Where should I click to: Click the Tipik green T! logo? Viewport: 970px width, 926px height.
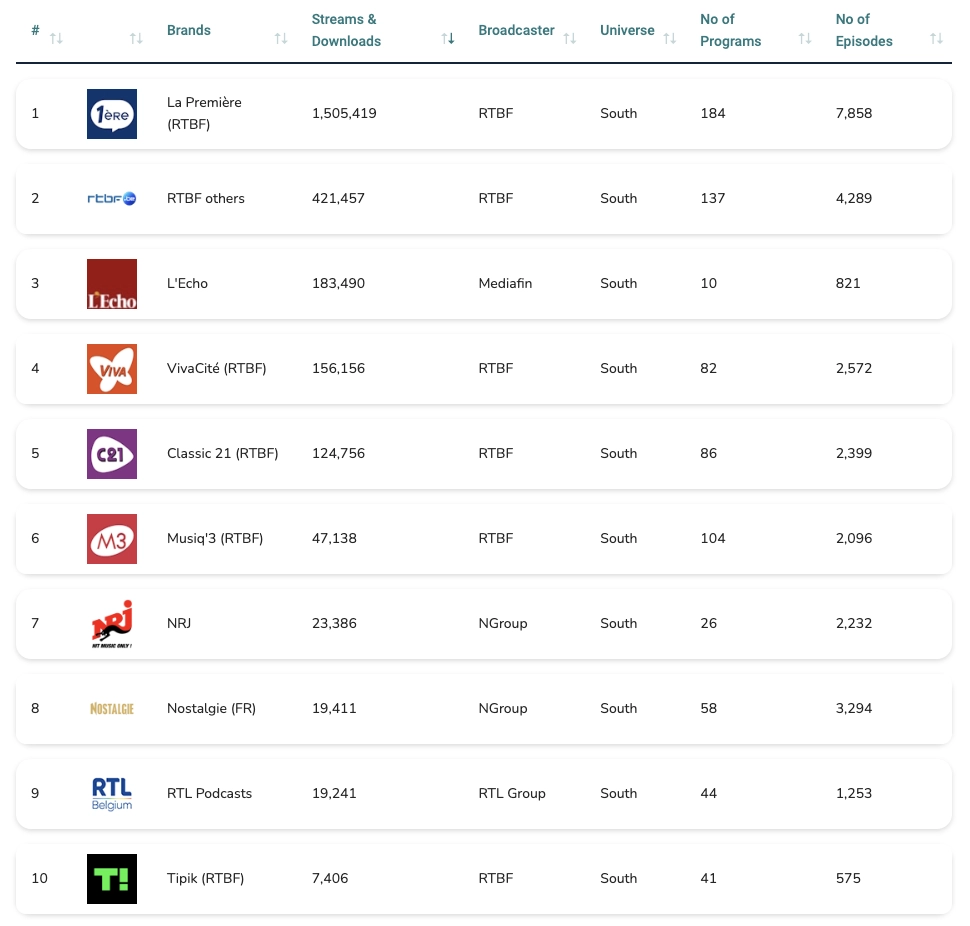(x=111, y=879)
